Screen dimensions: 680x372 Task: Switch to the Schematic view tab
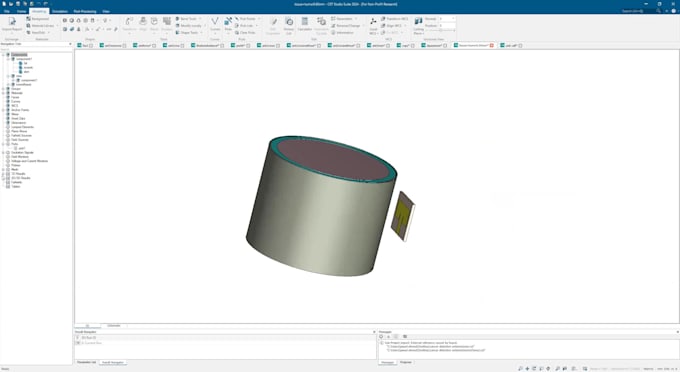click(114, 326)
